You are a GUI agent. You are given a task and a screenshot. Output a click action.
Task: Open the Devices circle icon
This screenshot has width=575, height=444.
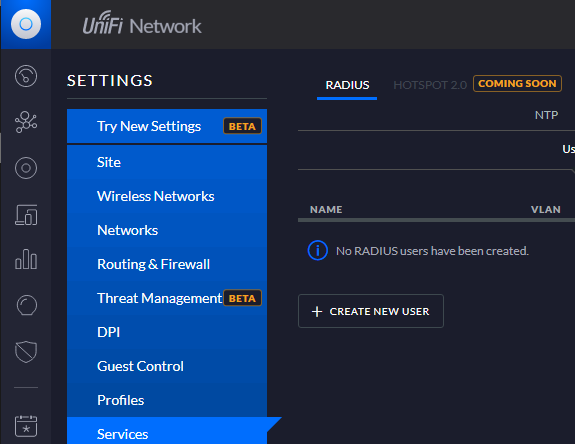click(x=26, y=168)
